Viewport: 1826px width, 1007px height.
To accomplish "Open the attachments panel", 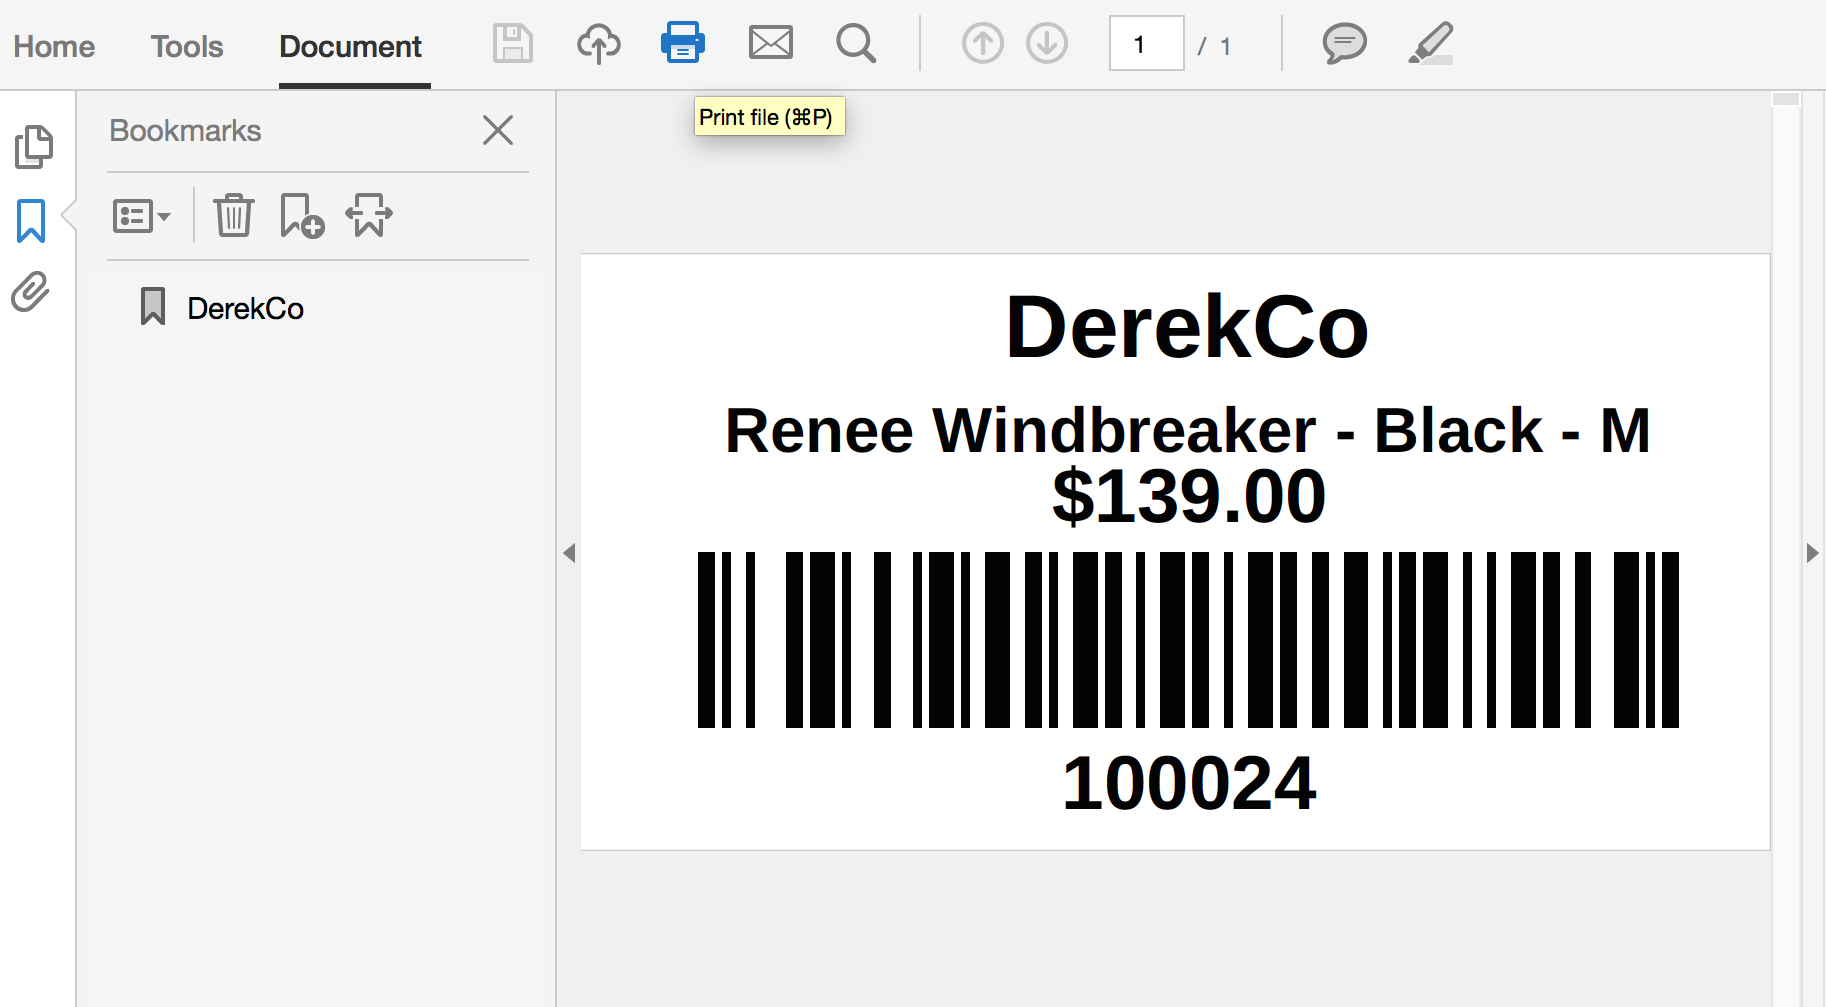I will (31, 291).
